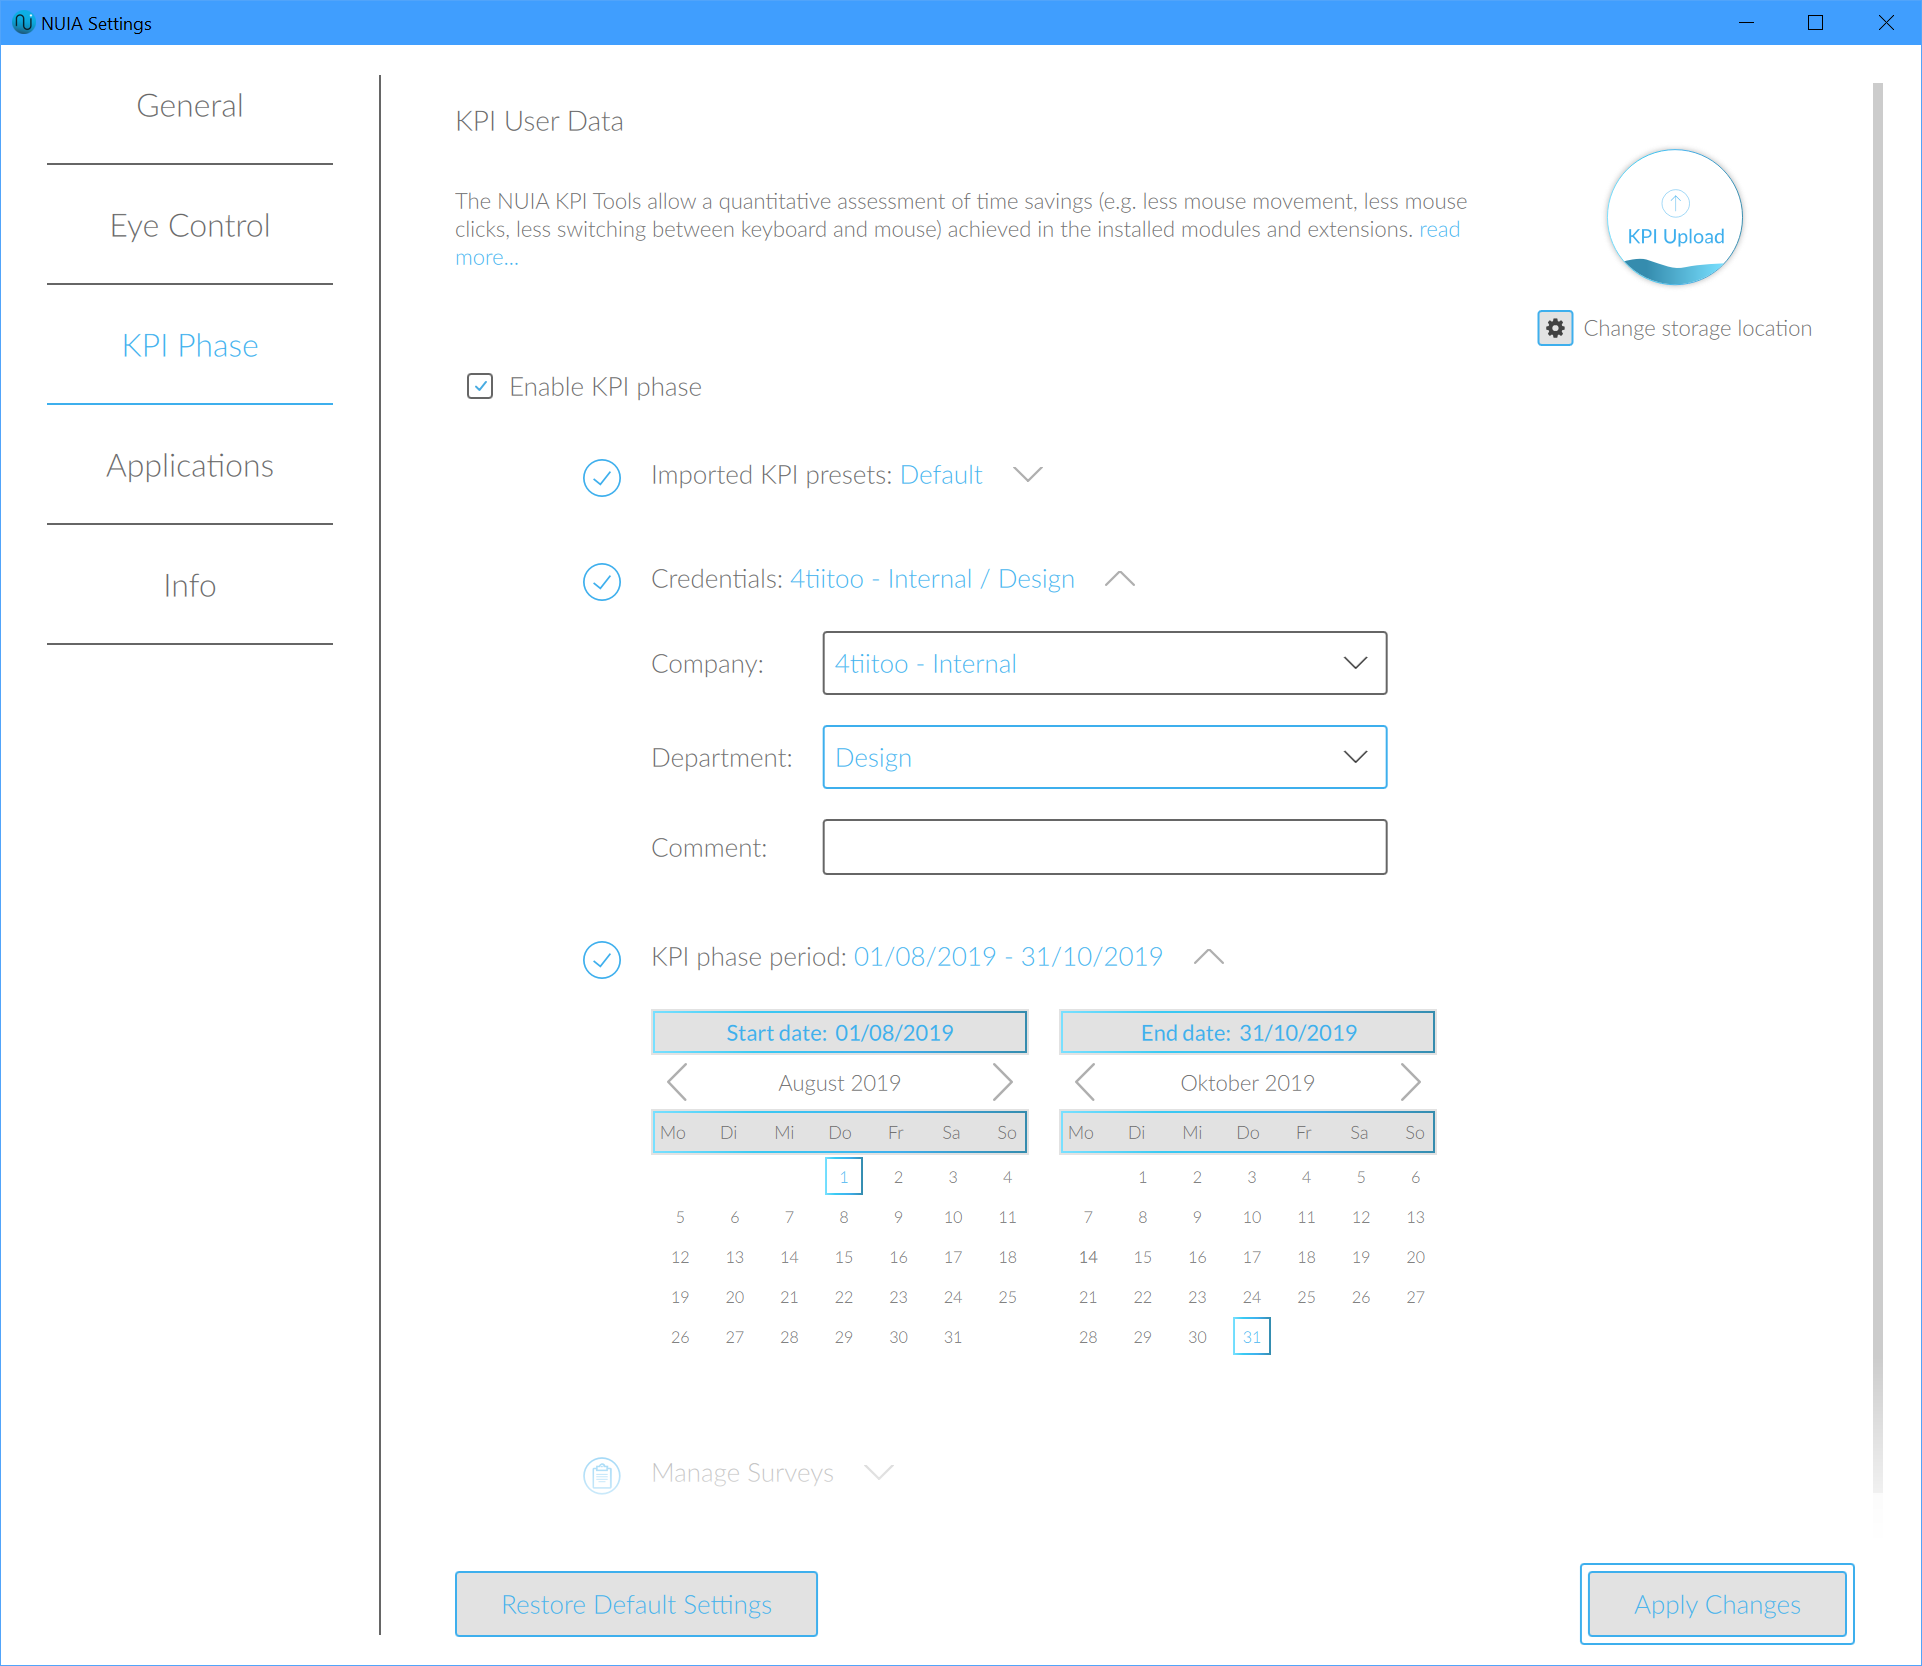1922x1666 pixels.
Task: Click the Restore Default Settings button
Action: tap(636, 1604)
